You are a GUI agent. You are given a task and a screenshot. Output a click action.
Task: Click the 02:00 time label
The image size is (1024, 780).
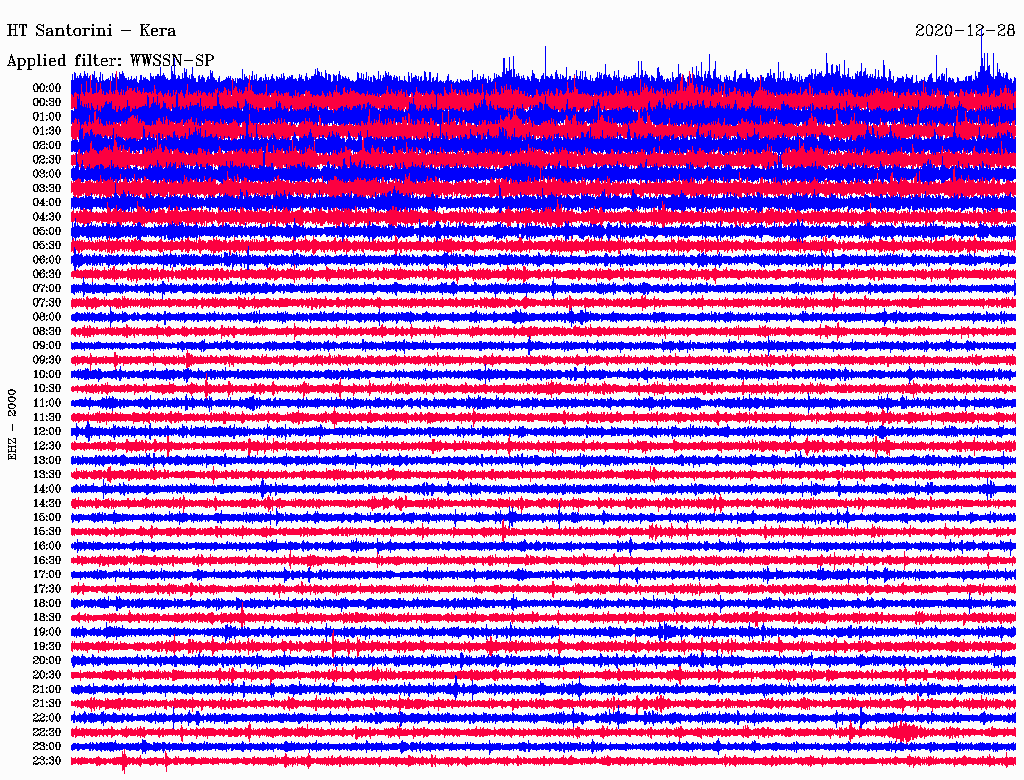tap(47, 146)
